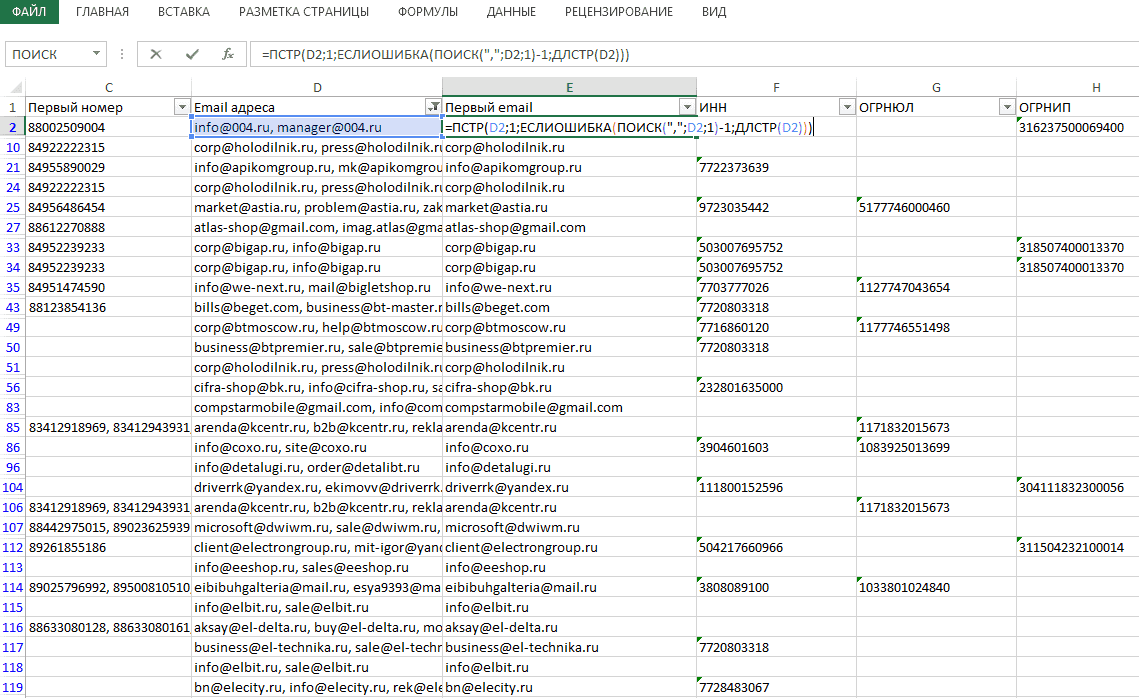Select ОГРНЮЛ value 1177746551498
Viewport: 1139px width, 698px height.
pyautogui.click(x=936, y=328)
